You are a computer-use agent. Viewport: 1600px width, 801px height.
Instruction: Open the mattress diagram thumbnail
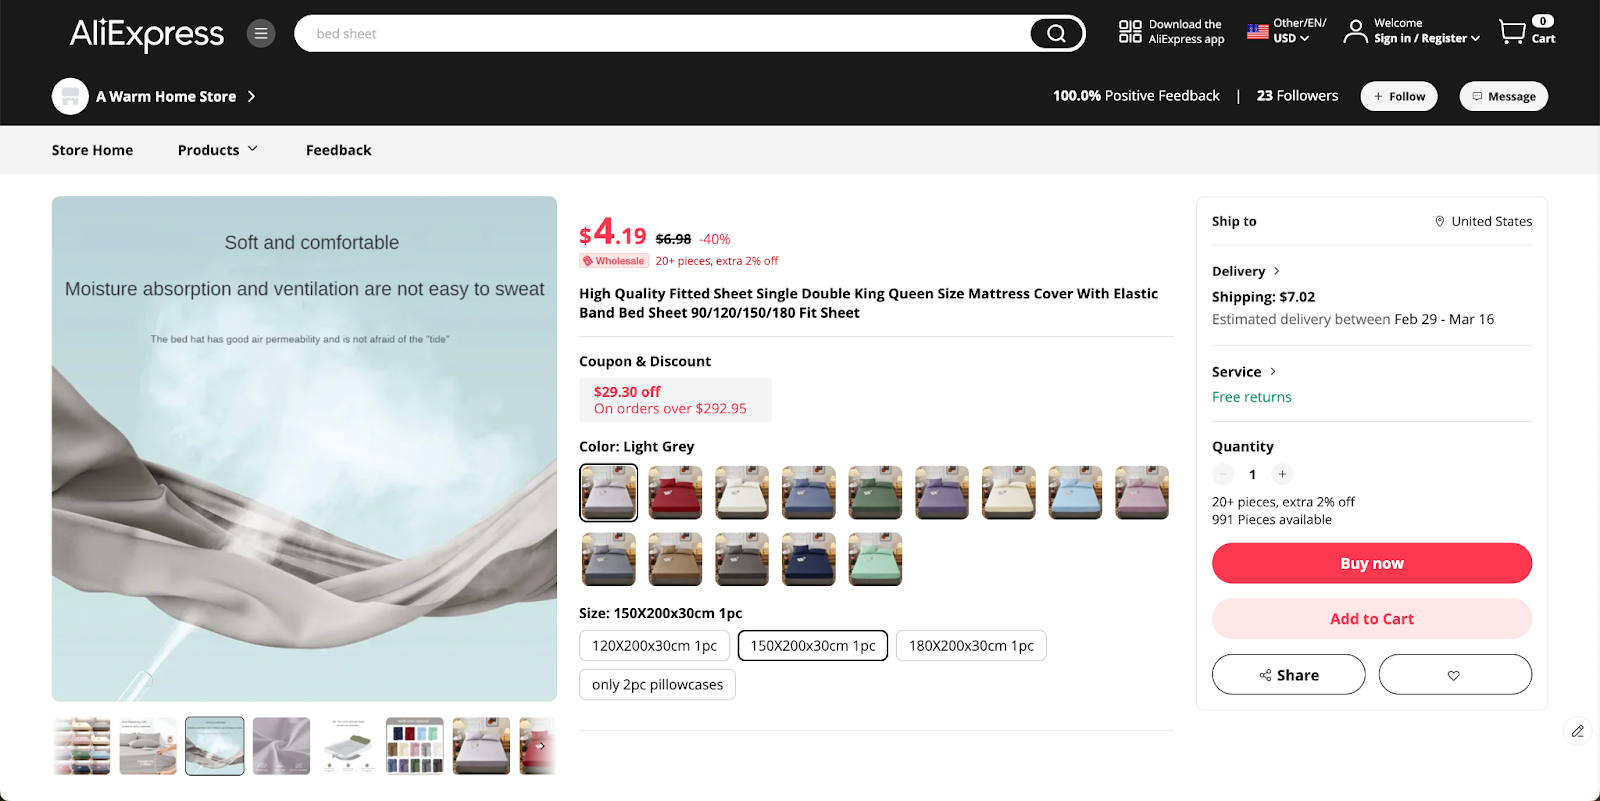click(348, 746)
